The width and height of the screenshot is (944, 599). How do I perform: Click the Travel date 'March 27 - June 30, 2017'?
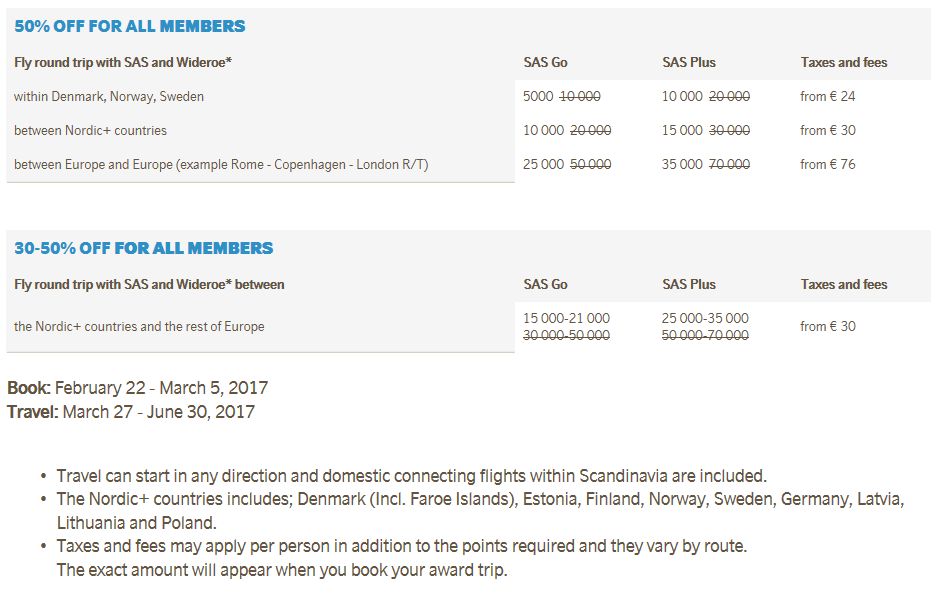(x=158, y=412)
